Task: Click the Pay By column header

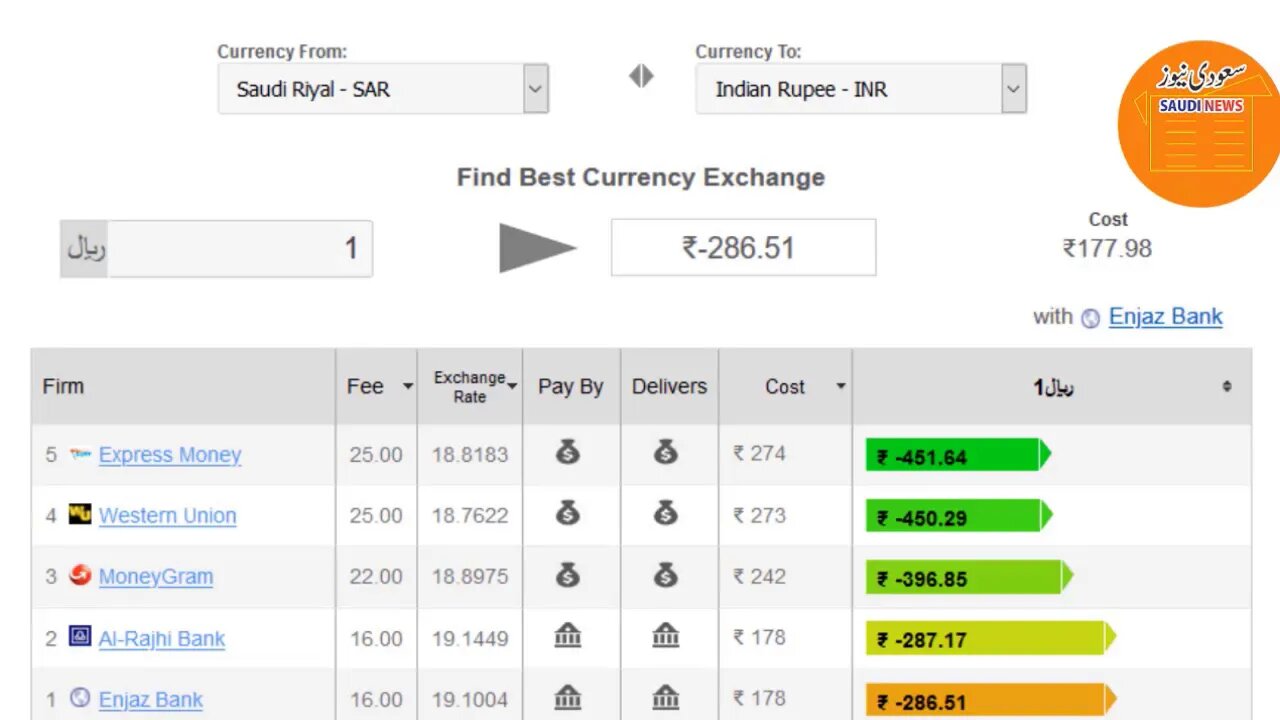Action: (571, 387)
